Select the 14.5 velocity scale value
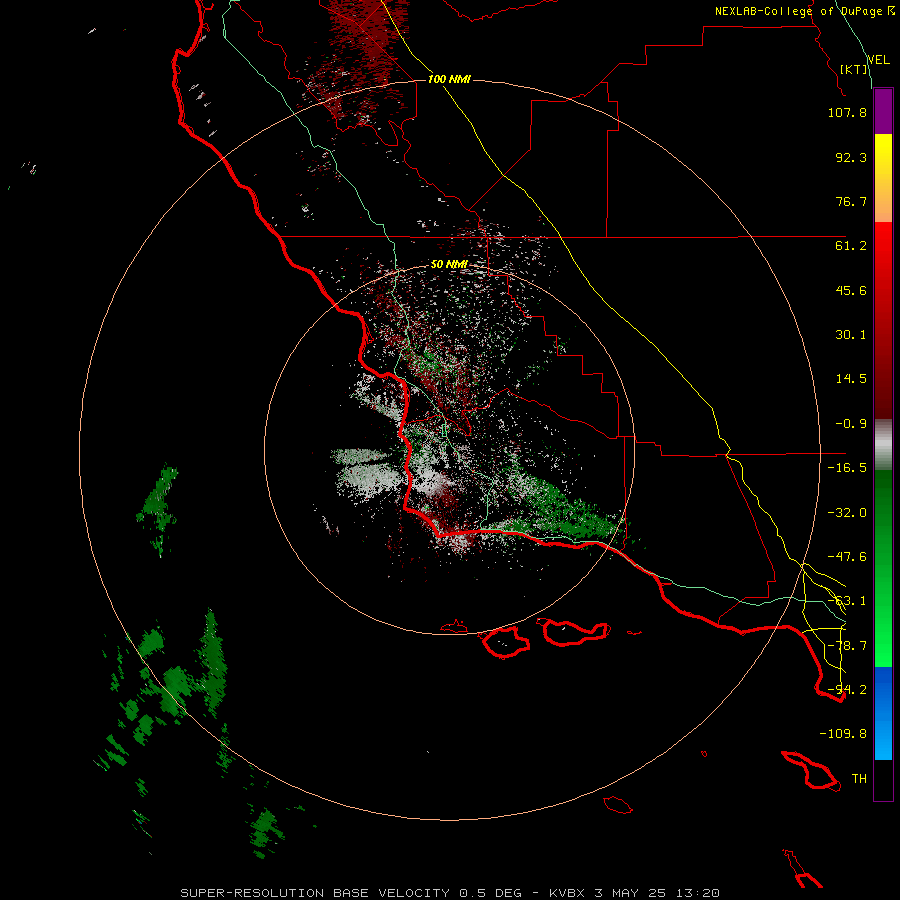This screenshot has width=900, height=900. (x=851, y=379)
